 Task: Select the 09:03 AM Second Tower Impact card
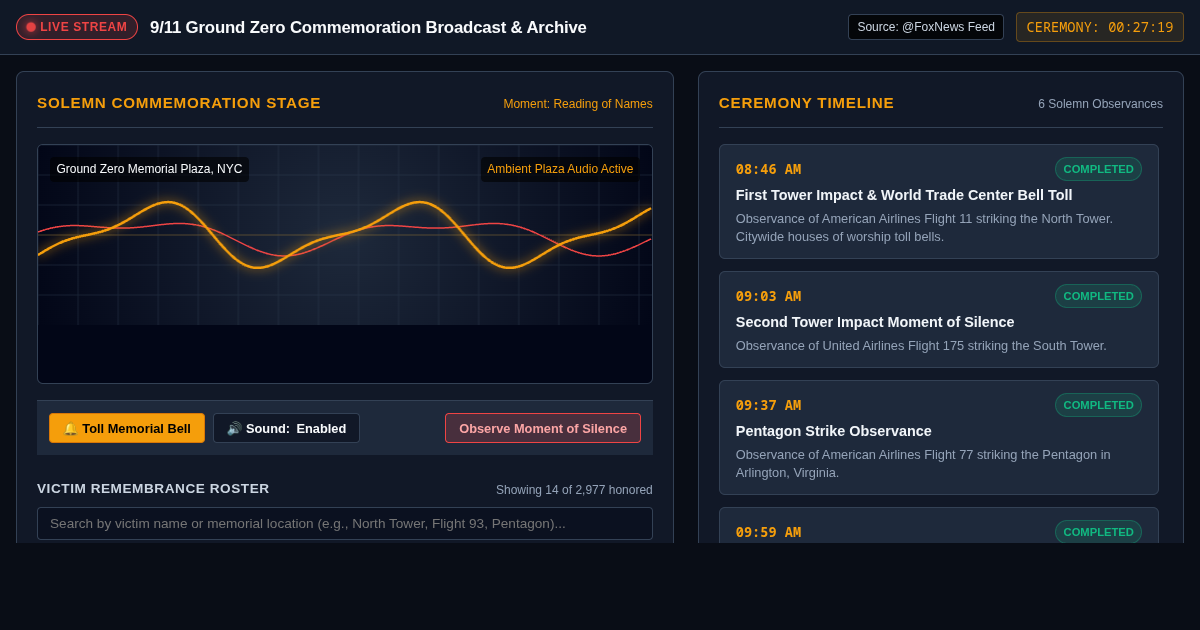(x=939, y=320)
